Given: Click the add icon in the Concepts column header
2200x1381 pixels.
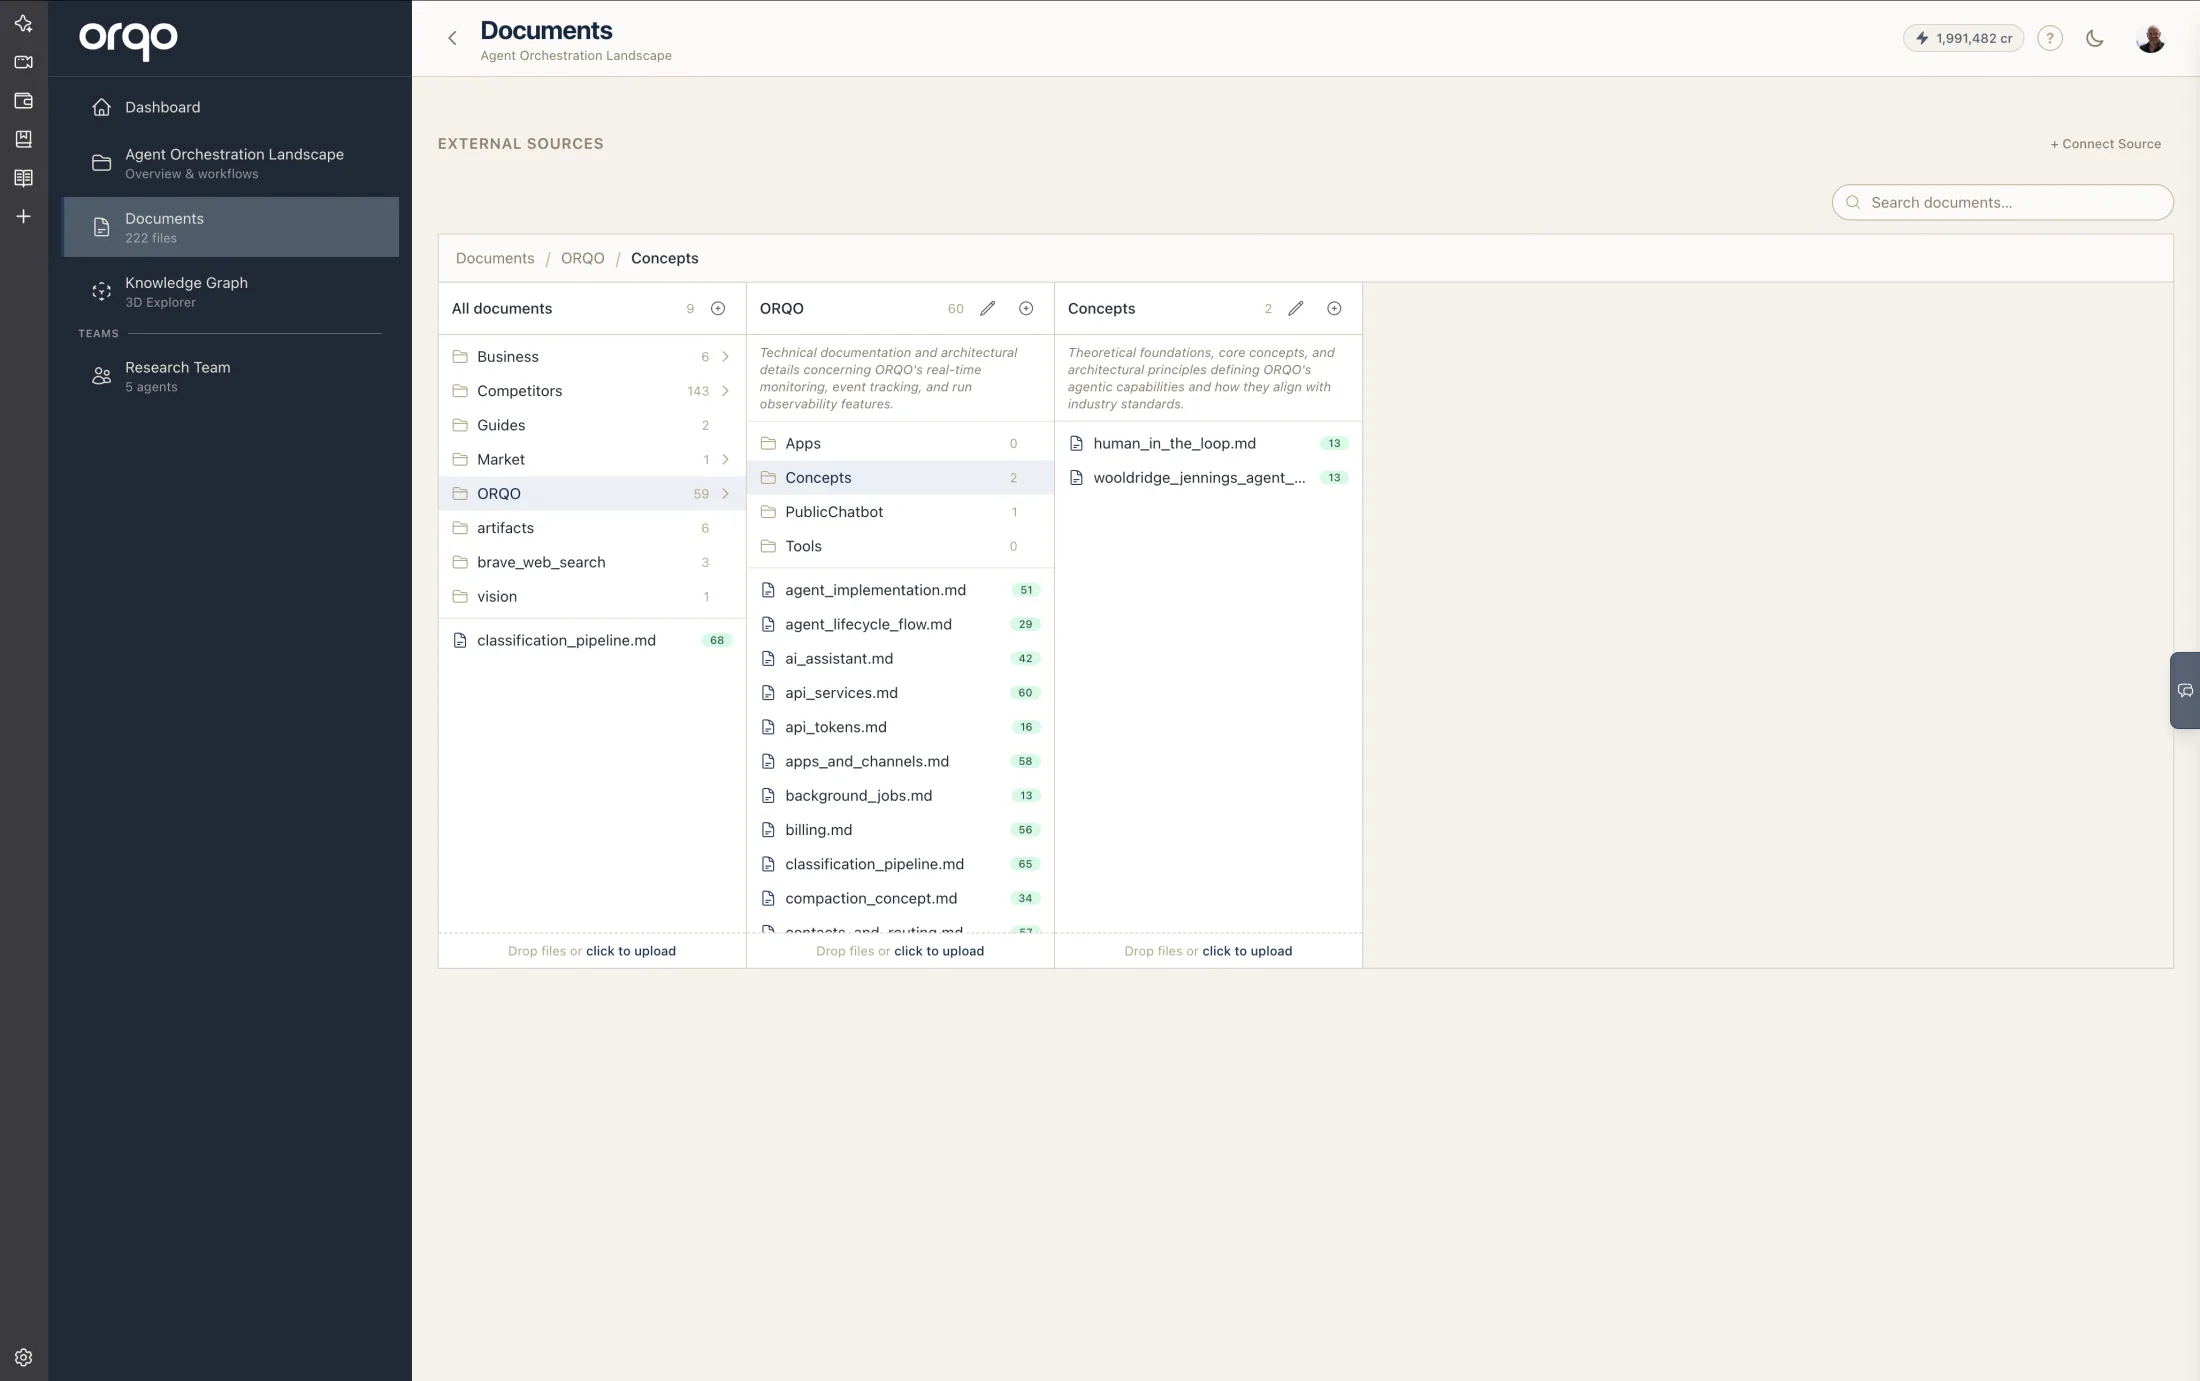Looking at the screenshot, I should click(1334, 308).
